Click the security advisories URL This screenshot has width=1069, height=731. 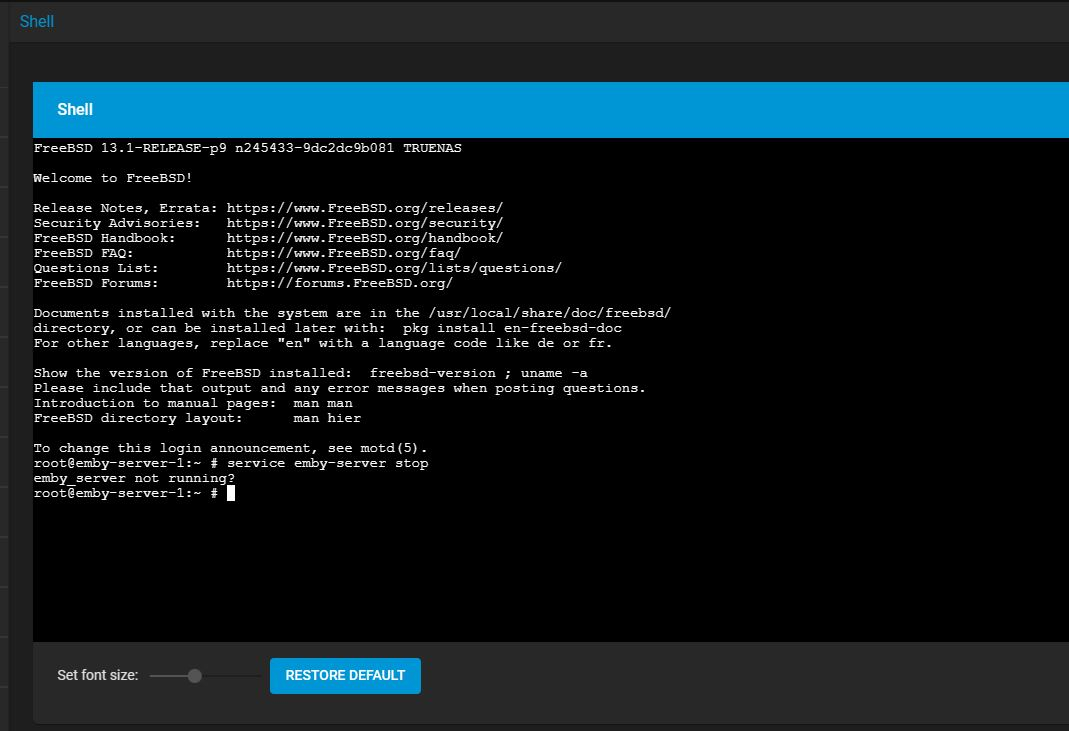365,223
